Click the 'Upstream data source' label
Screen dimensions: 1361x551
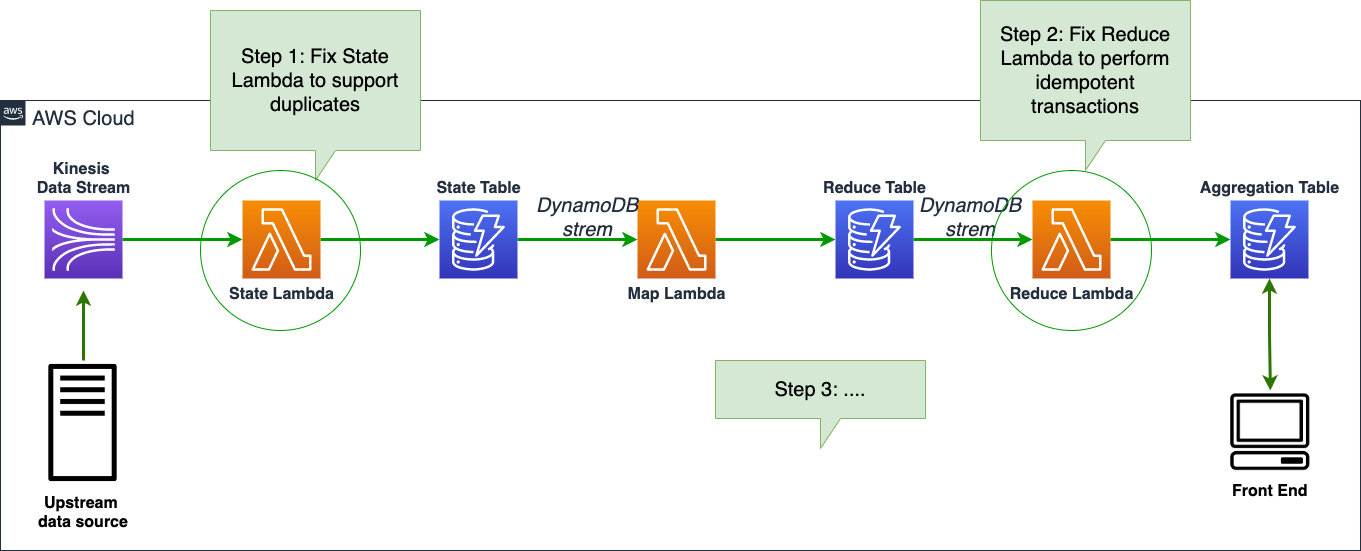point(83,511)
